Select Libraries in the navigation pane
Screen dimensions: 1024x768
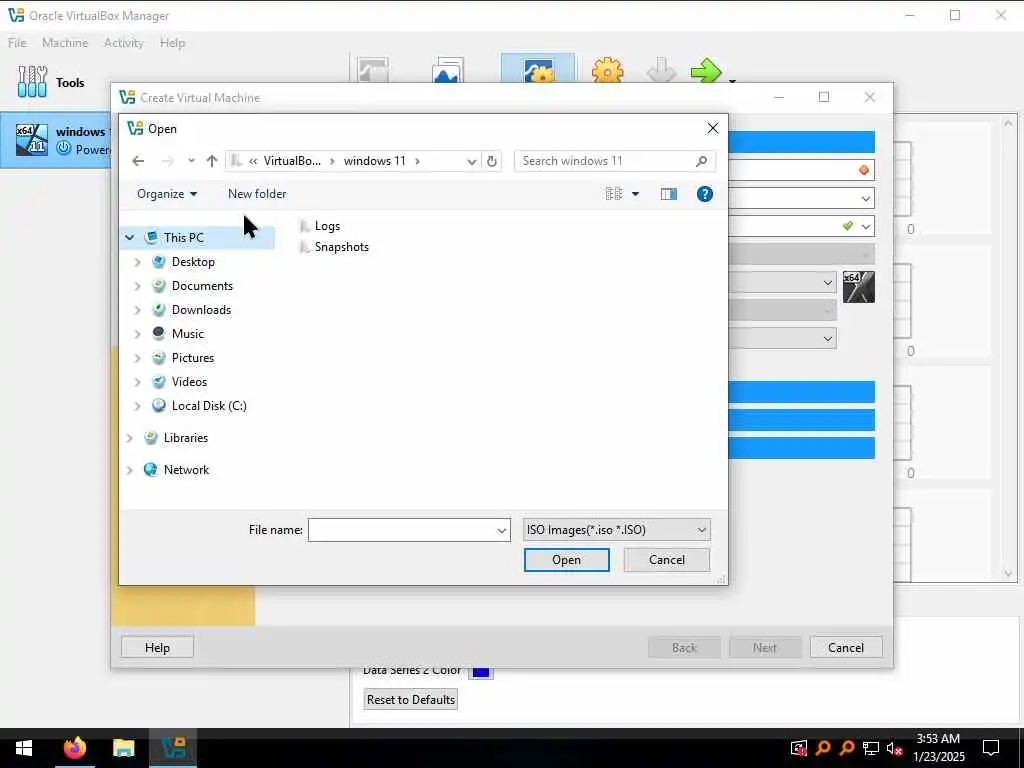[x=185, y=438]
